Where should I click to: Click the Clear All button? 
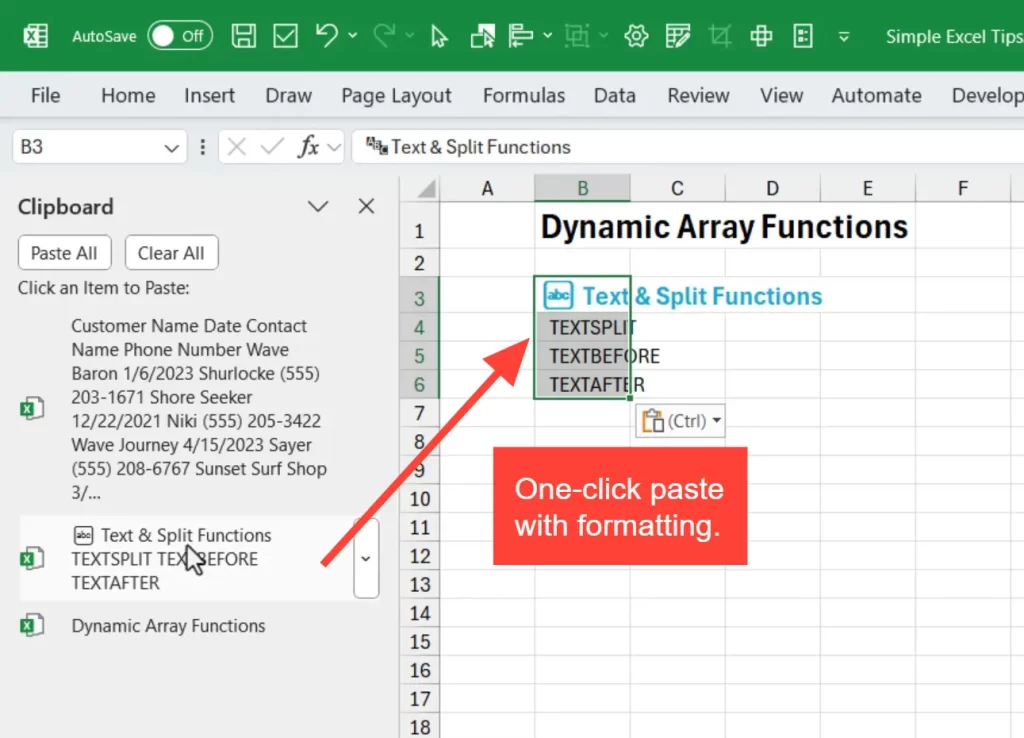(x=171, y=253)
